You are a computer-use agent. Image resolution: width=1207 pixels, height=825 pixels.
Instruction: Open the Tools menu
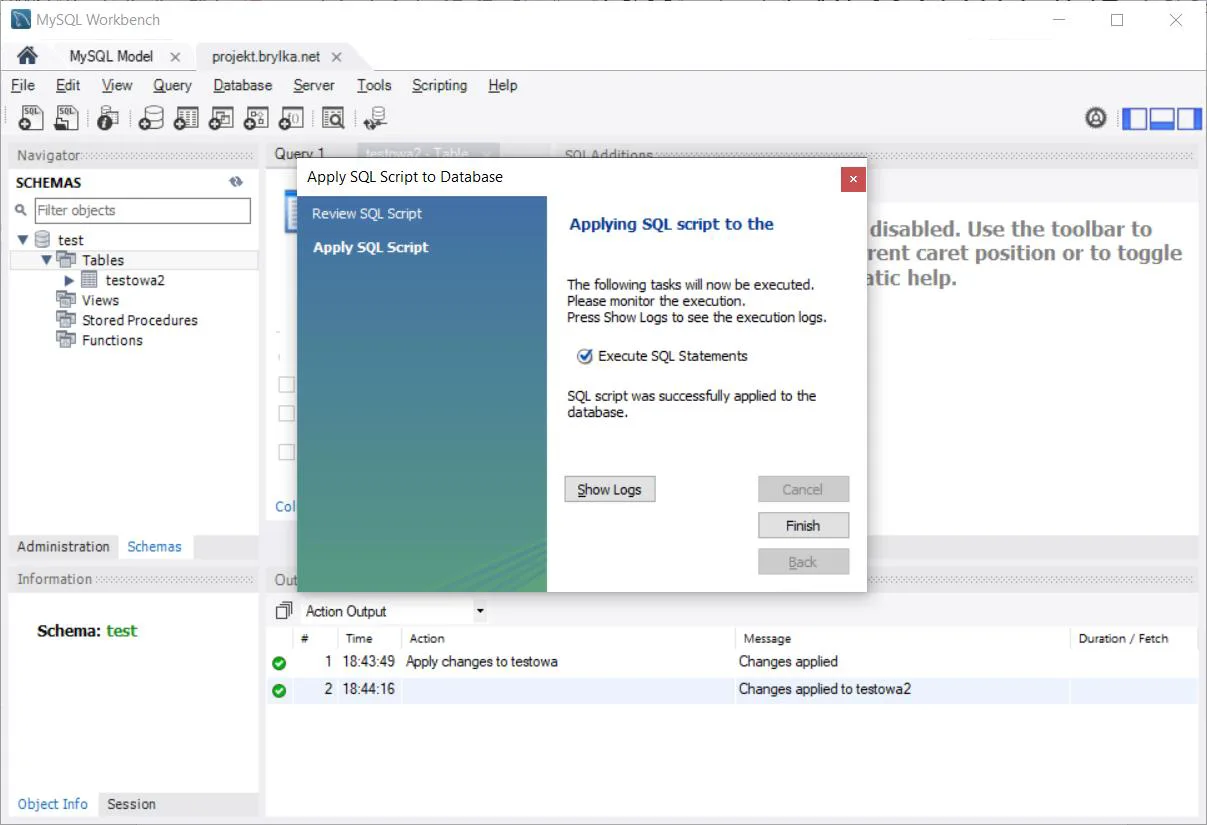[374, 85]
